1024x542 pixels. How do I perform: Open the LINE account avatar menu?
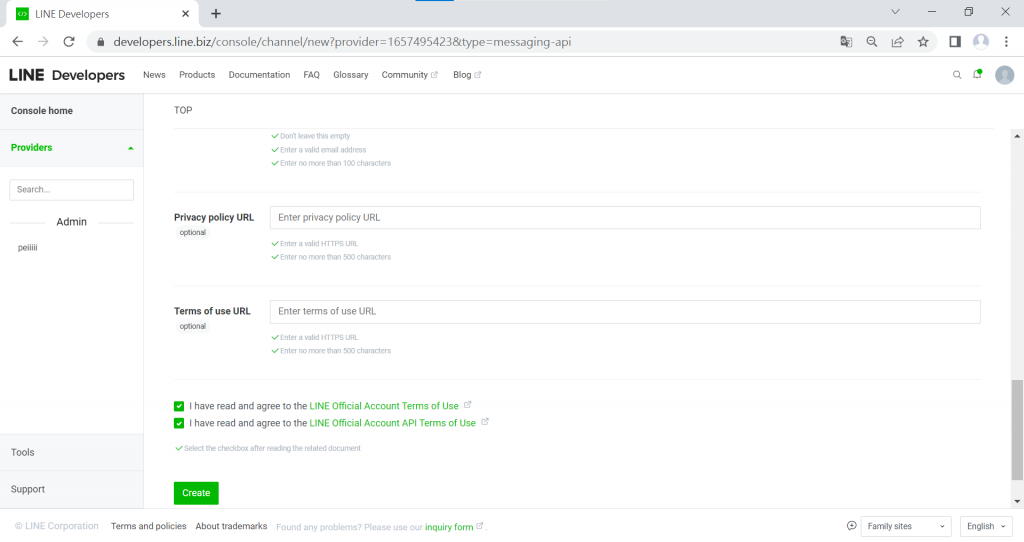click(1004, 75)
